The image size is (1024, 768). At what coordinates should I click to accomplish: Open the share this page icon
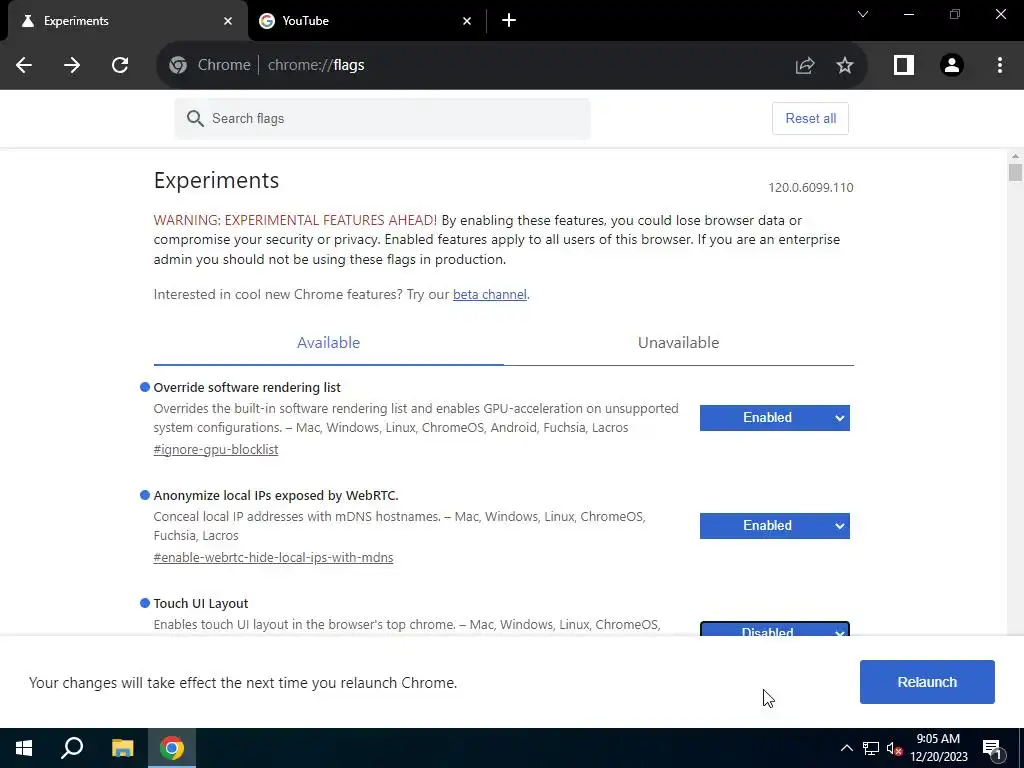pos(805,65)
